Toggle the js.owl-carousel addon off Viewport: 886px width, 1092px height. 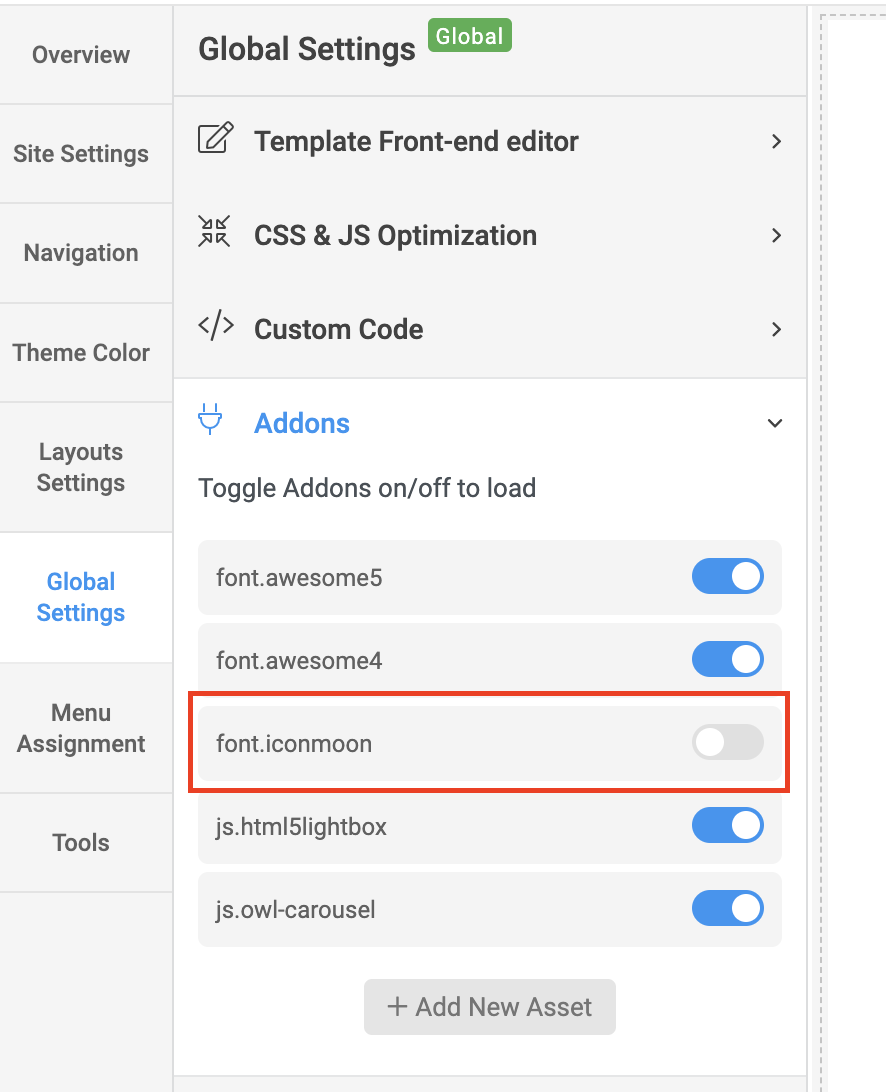(x=728, y=909)
